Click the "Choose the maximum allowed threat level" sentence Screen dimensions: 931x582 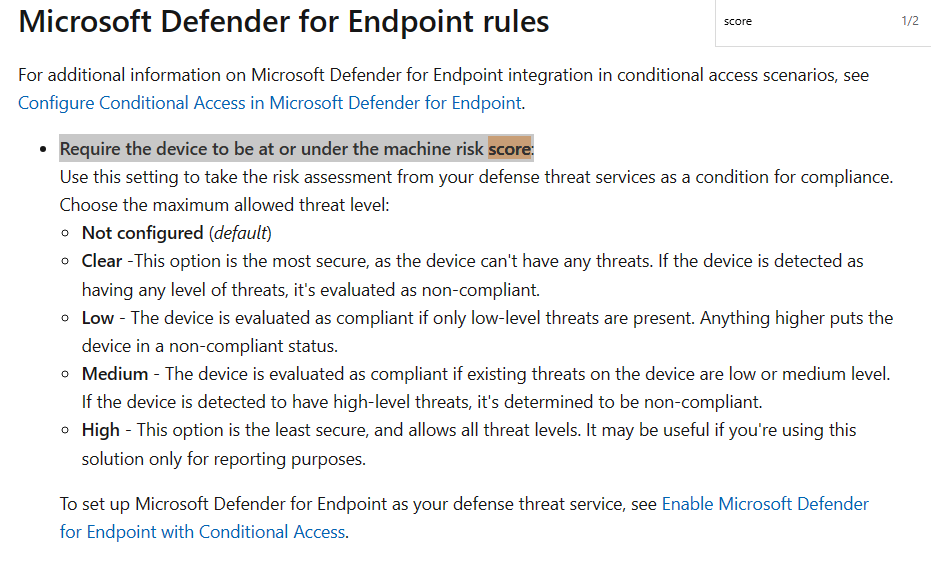(x=224, y=205)
